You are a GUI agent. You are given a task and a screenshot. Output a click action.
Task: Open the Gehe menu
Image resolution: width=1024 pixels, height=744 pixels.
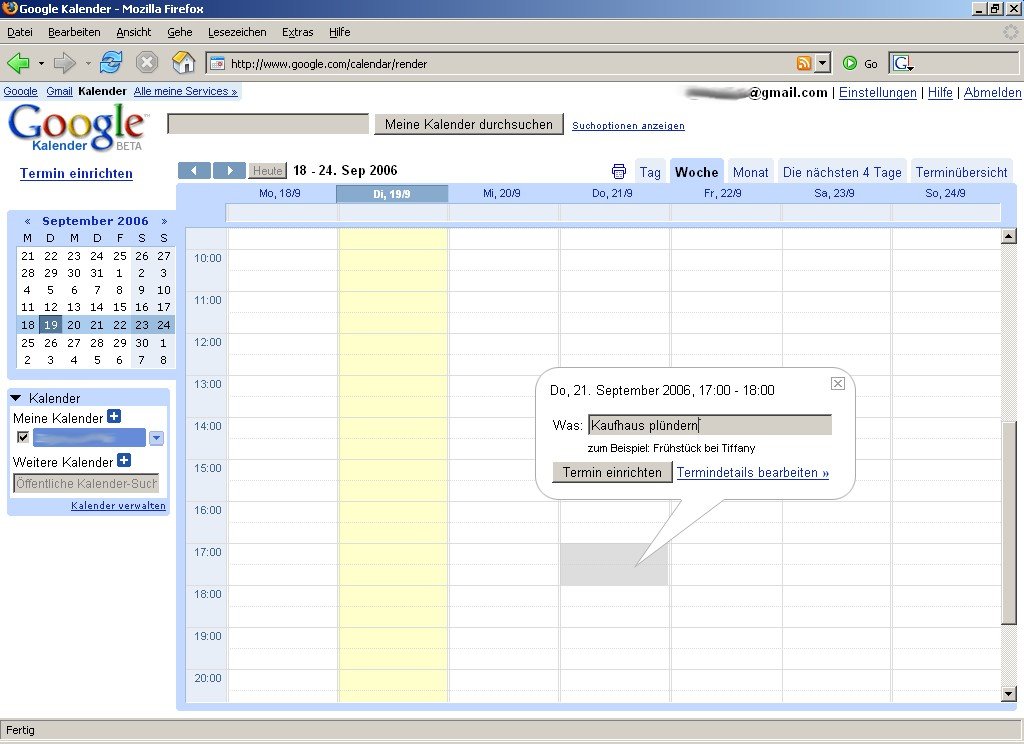coord(180,32)
